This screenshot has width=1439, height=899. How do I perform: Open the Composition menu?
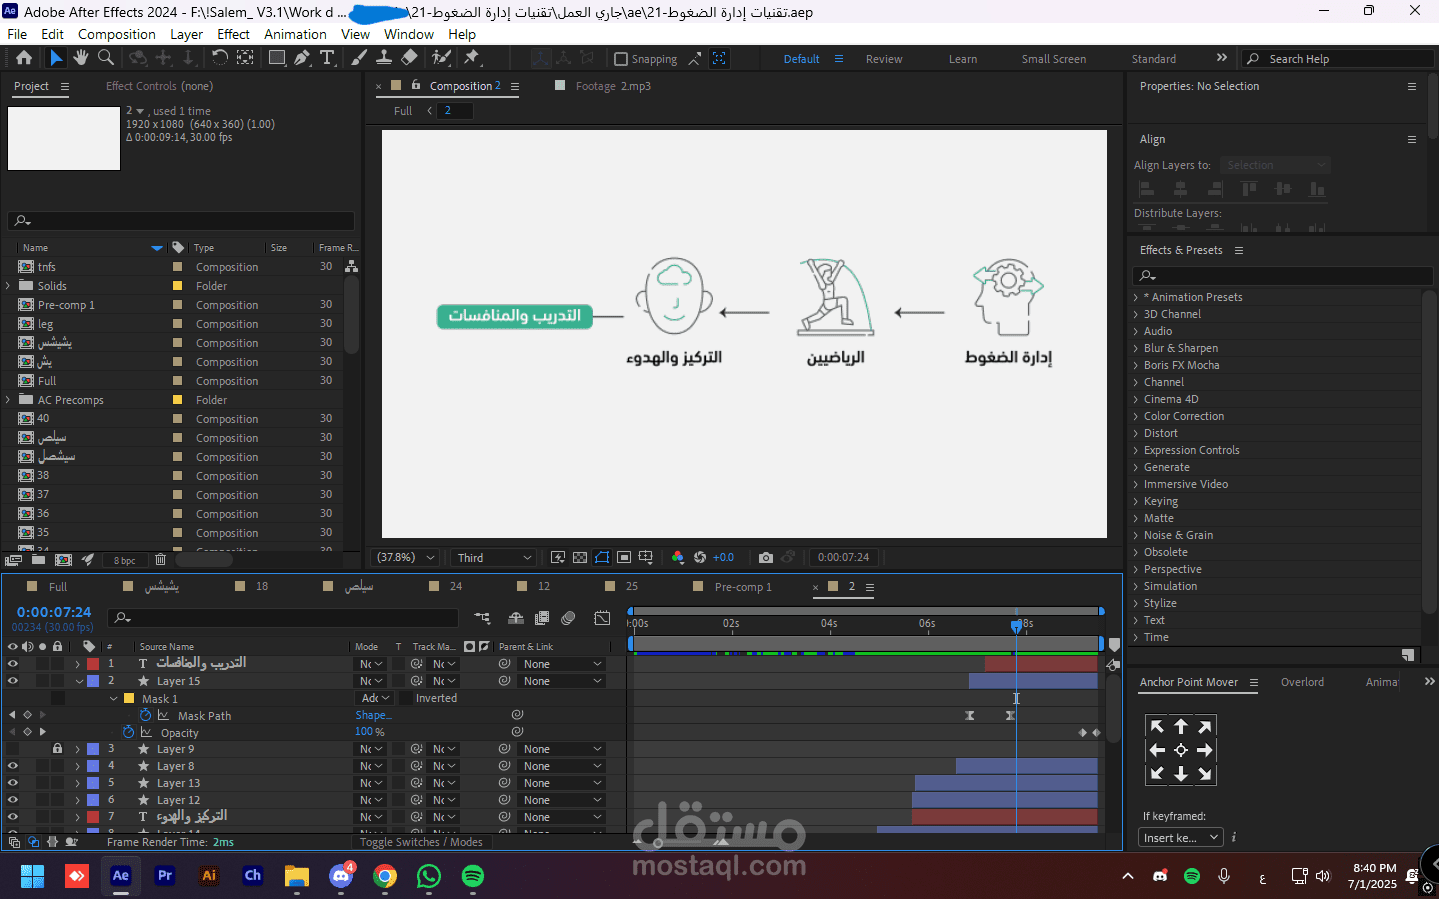tap(117, 34)
